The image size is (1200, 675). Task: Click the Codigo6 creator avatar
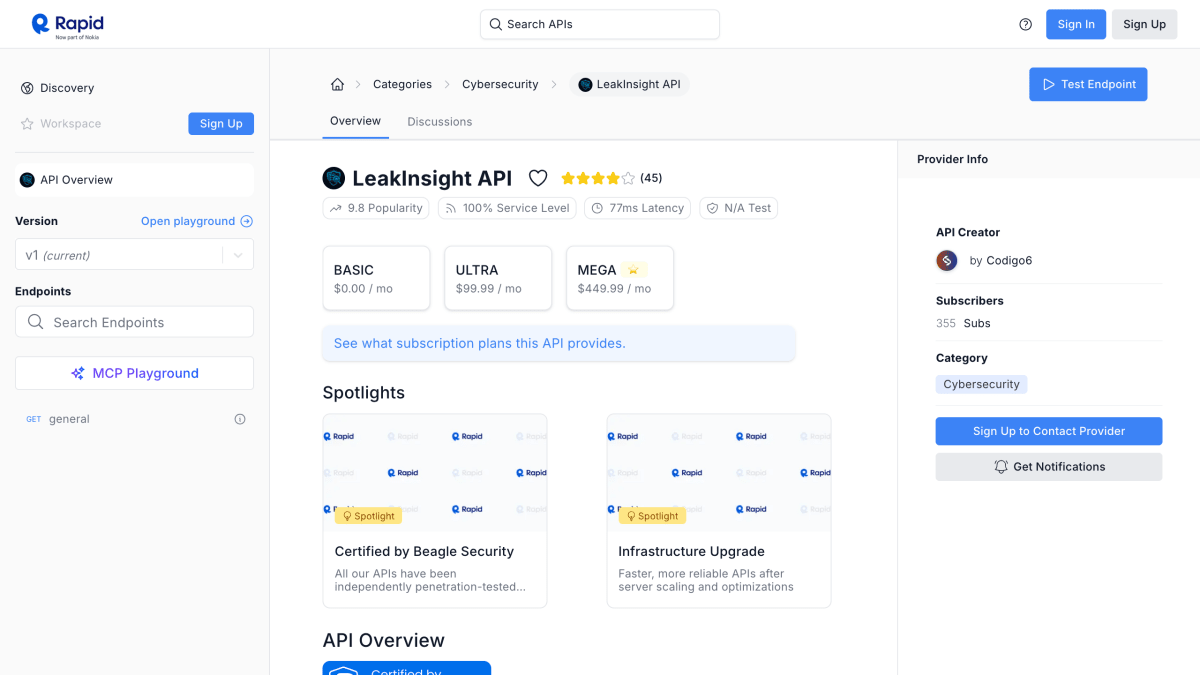947,260
